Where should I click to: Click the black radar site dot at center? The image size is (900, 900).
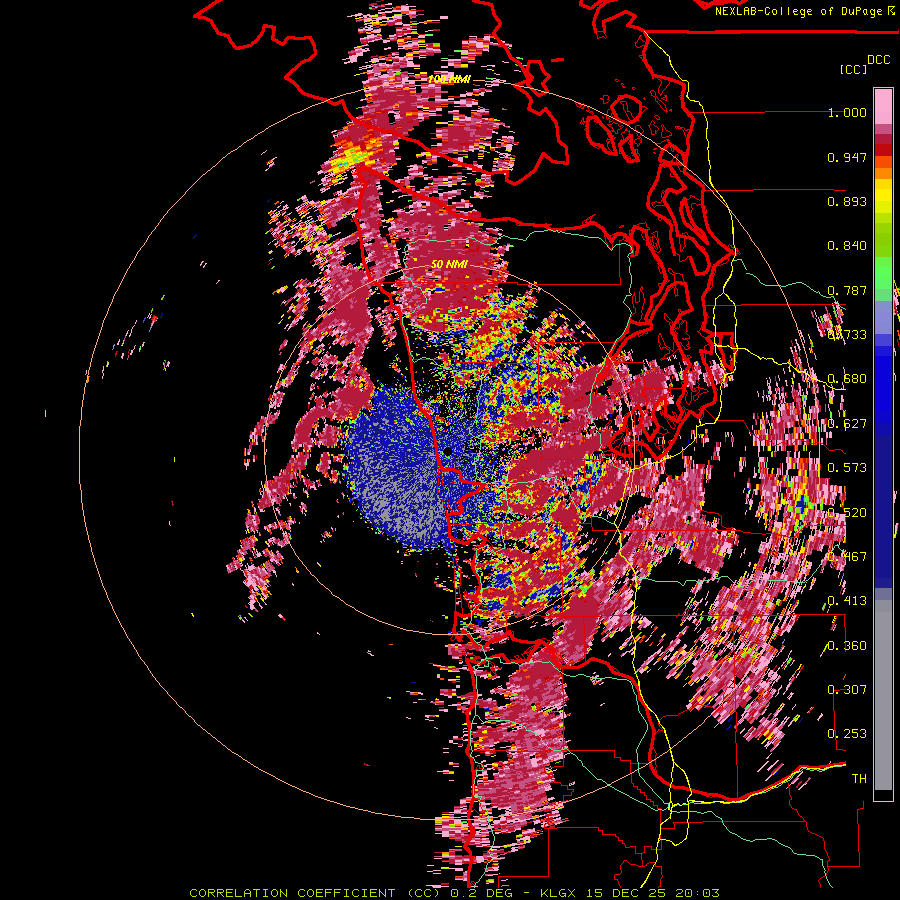(448, 452)
